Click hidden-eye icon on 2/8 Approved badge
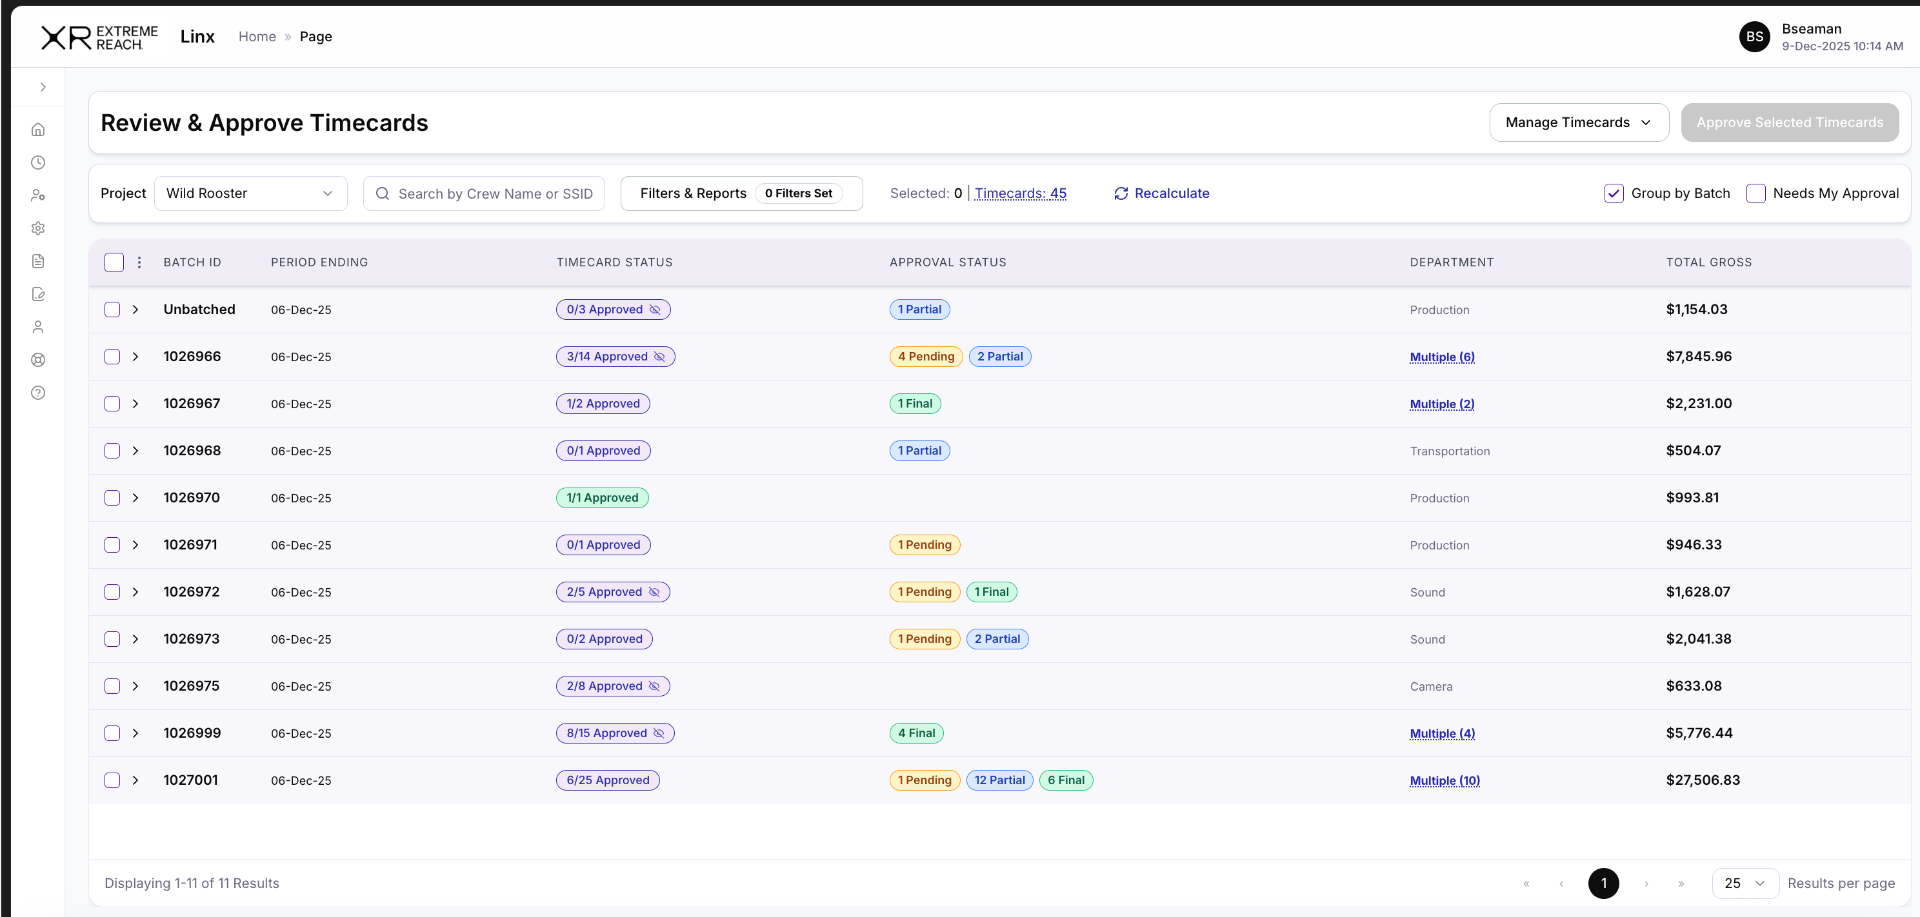The width and height of the screenshot is (1920, 917). 654,686
